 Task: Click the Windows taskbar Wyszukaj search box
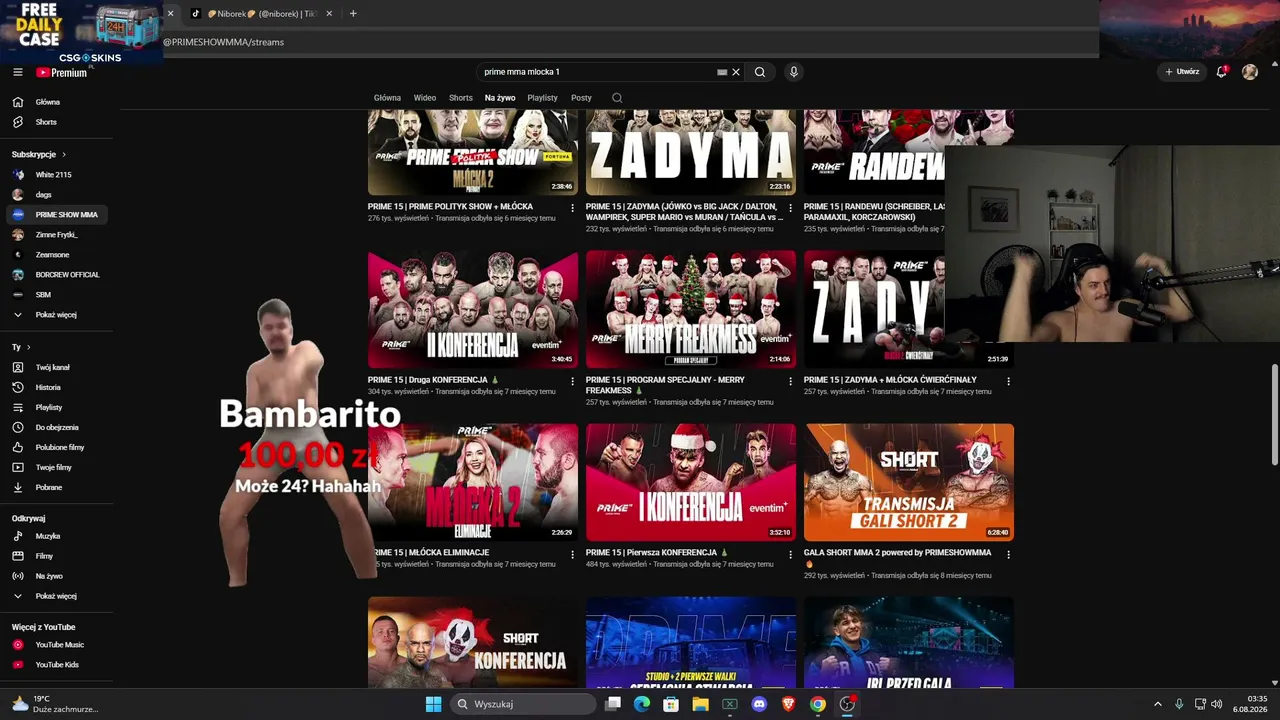tap(522, 704)
